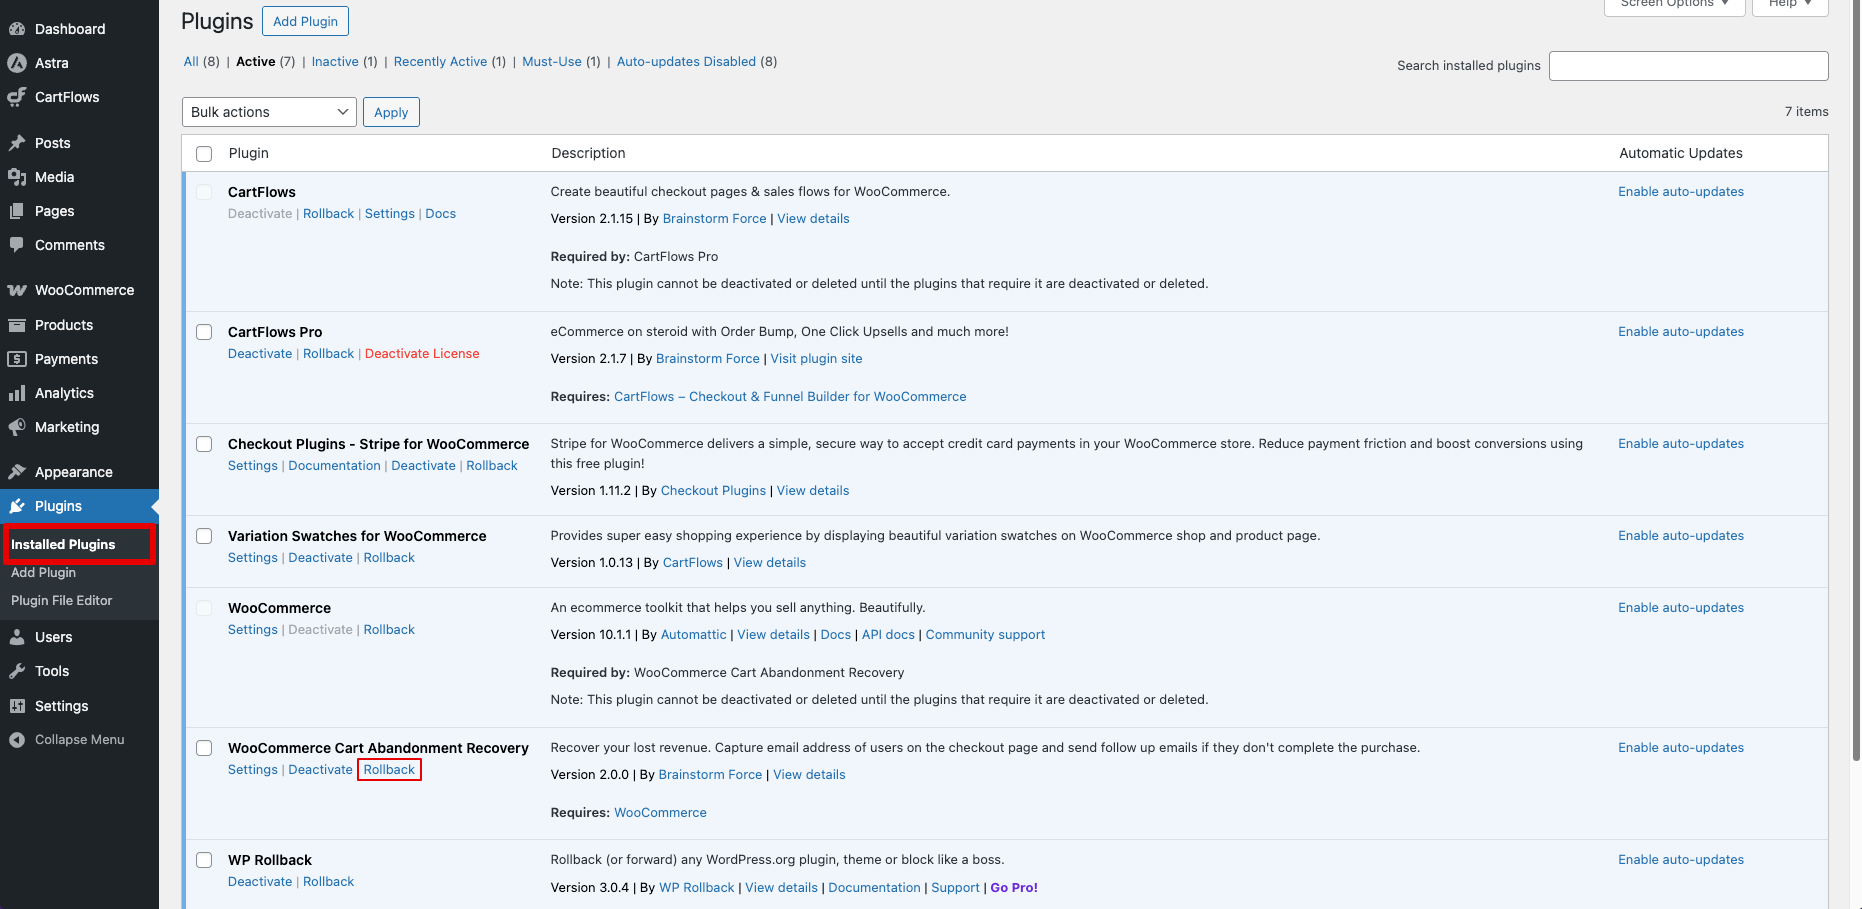Click the Tools wrench icon
1862x909 pixels.
click(x=17, y=671)
